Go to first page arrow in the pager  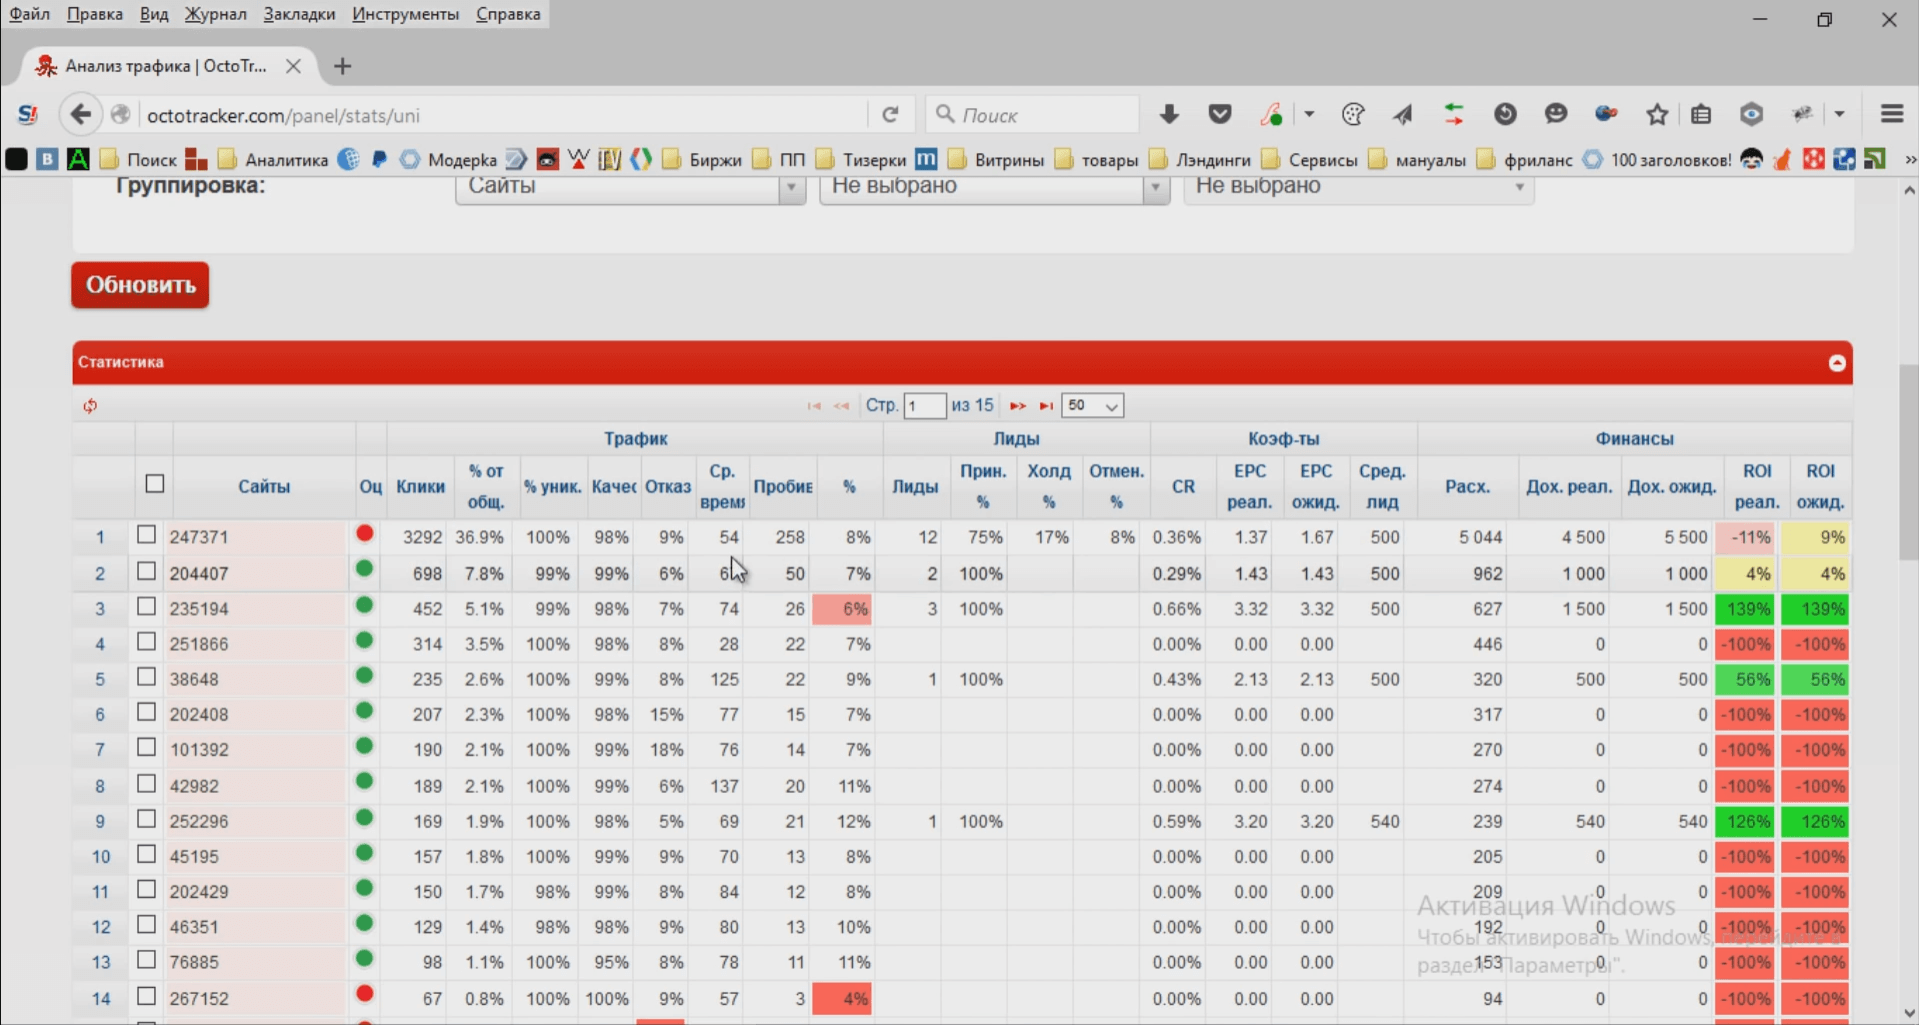click(814, 406)
